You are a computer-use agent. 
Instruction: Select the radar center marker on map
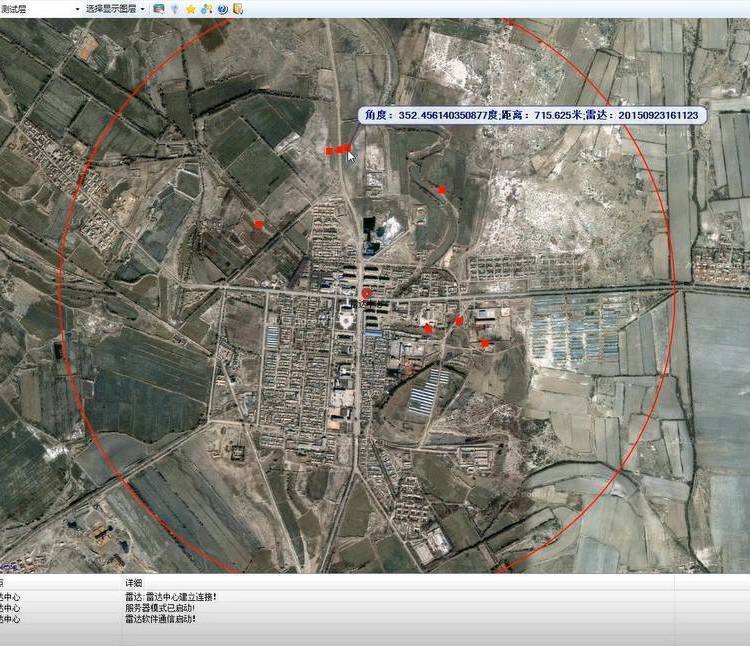[366, 294]
